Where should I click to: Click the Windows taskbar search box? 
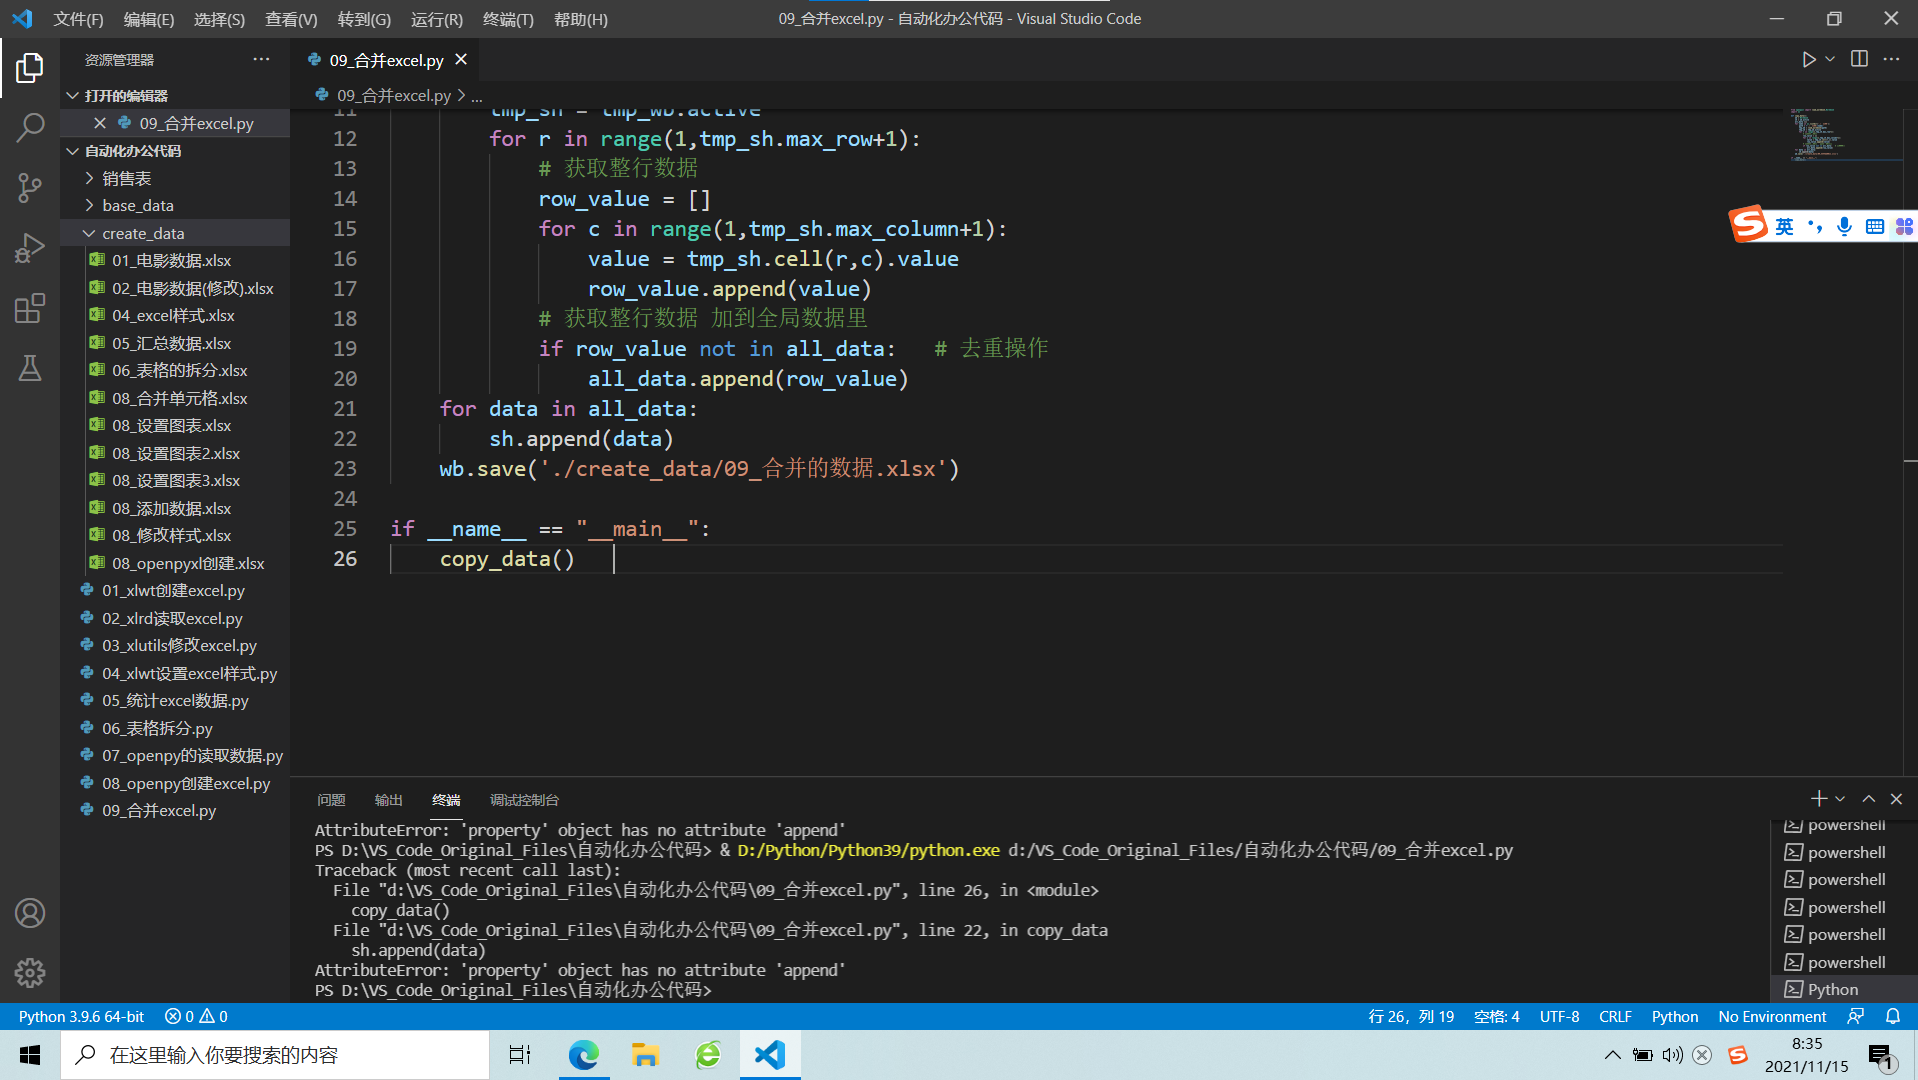275,1055
